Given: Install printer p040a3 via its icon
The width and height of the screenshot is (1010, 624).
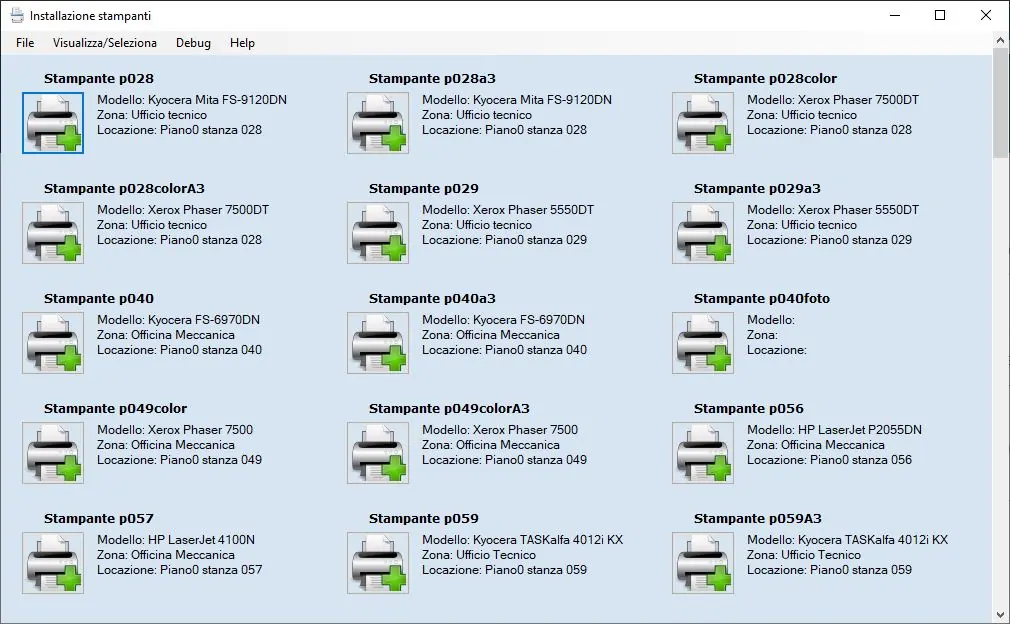Looking at the screenshot, I should click(378, 343).
